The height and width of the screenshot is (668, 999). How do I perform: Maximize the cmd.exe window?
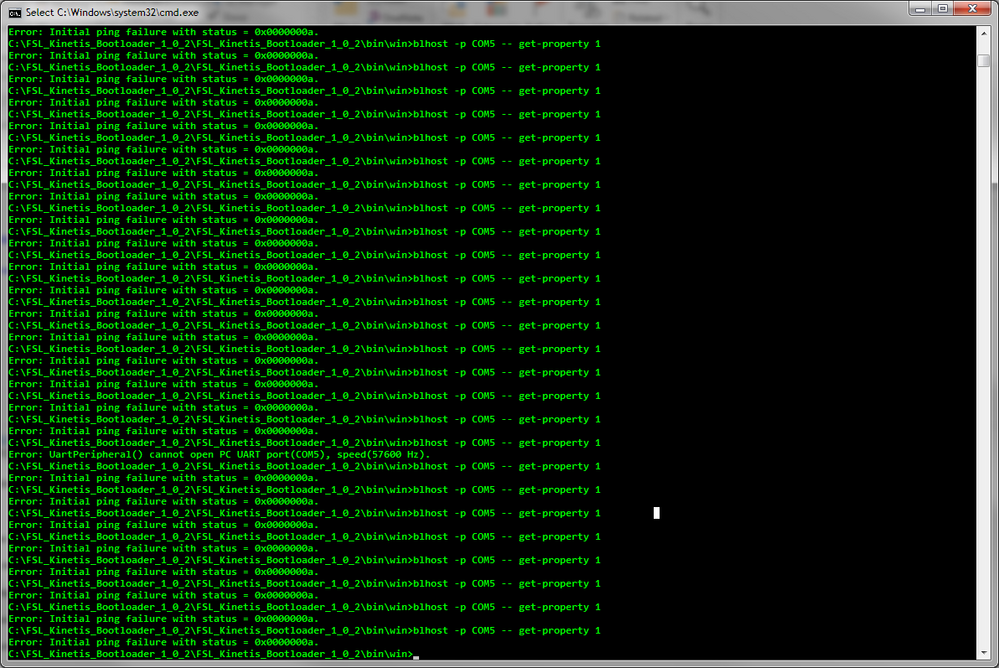pos(942,9)
